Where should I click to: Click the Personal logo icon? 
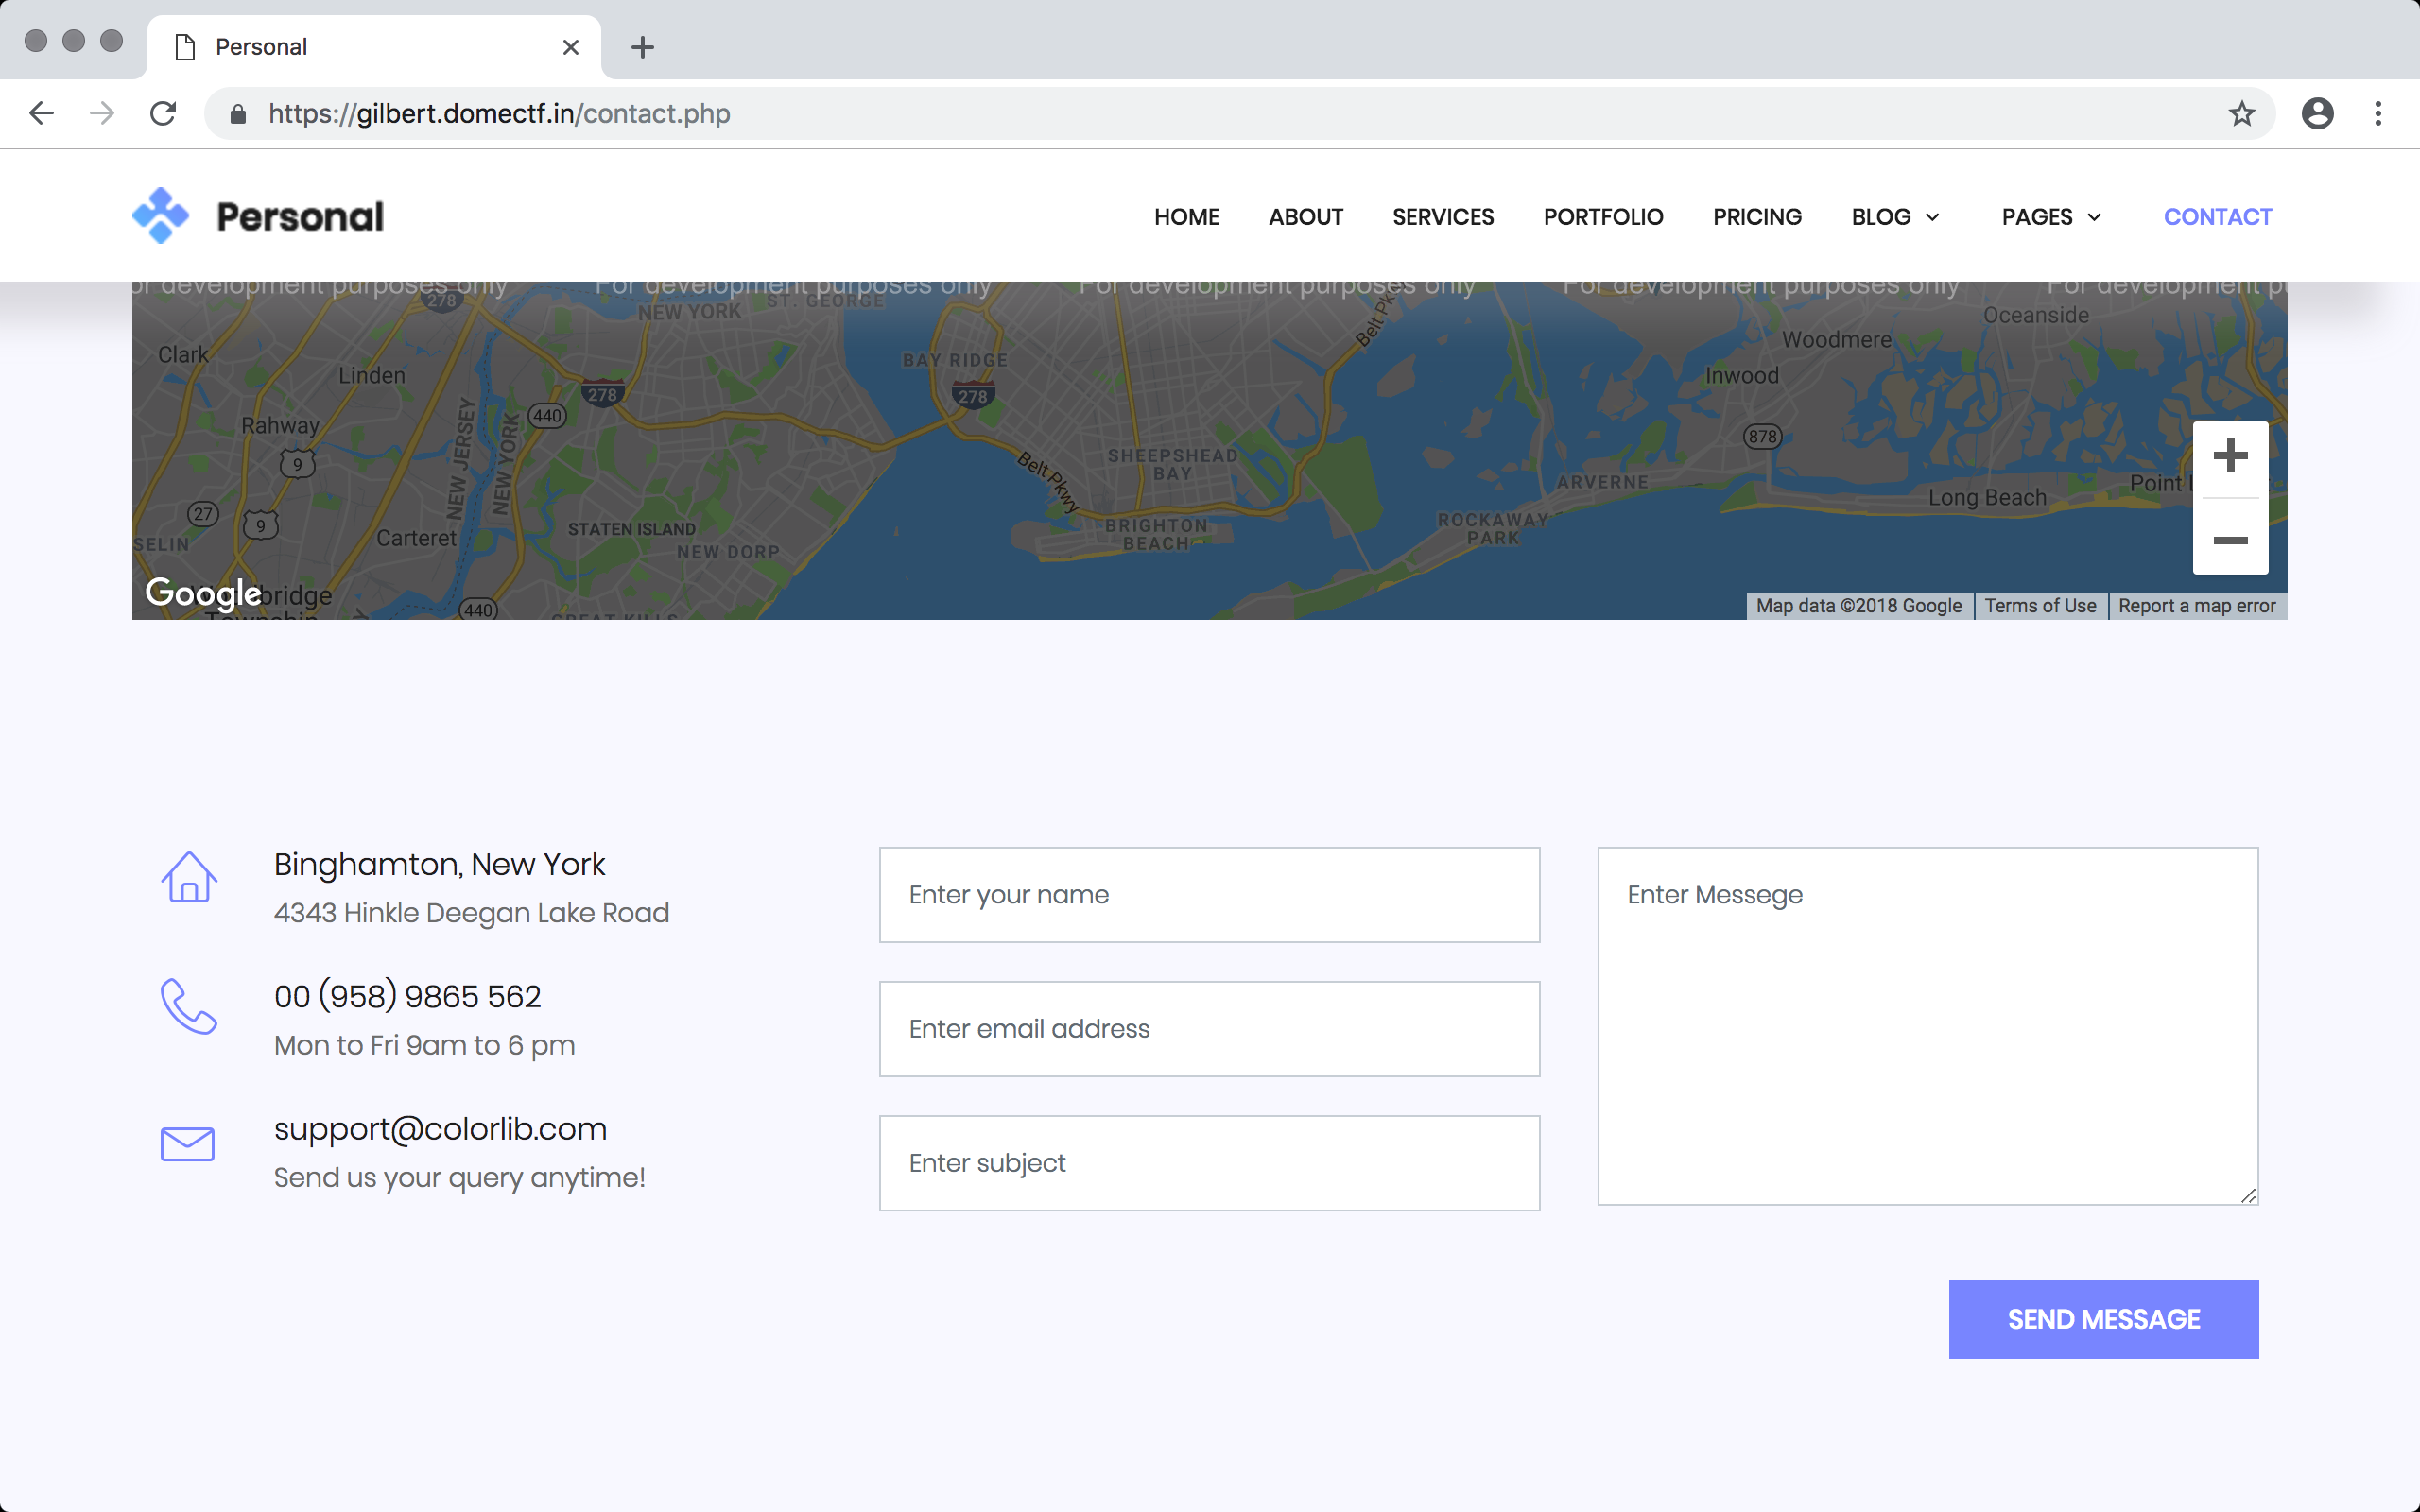pos(160,216)
